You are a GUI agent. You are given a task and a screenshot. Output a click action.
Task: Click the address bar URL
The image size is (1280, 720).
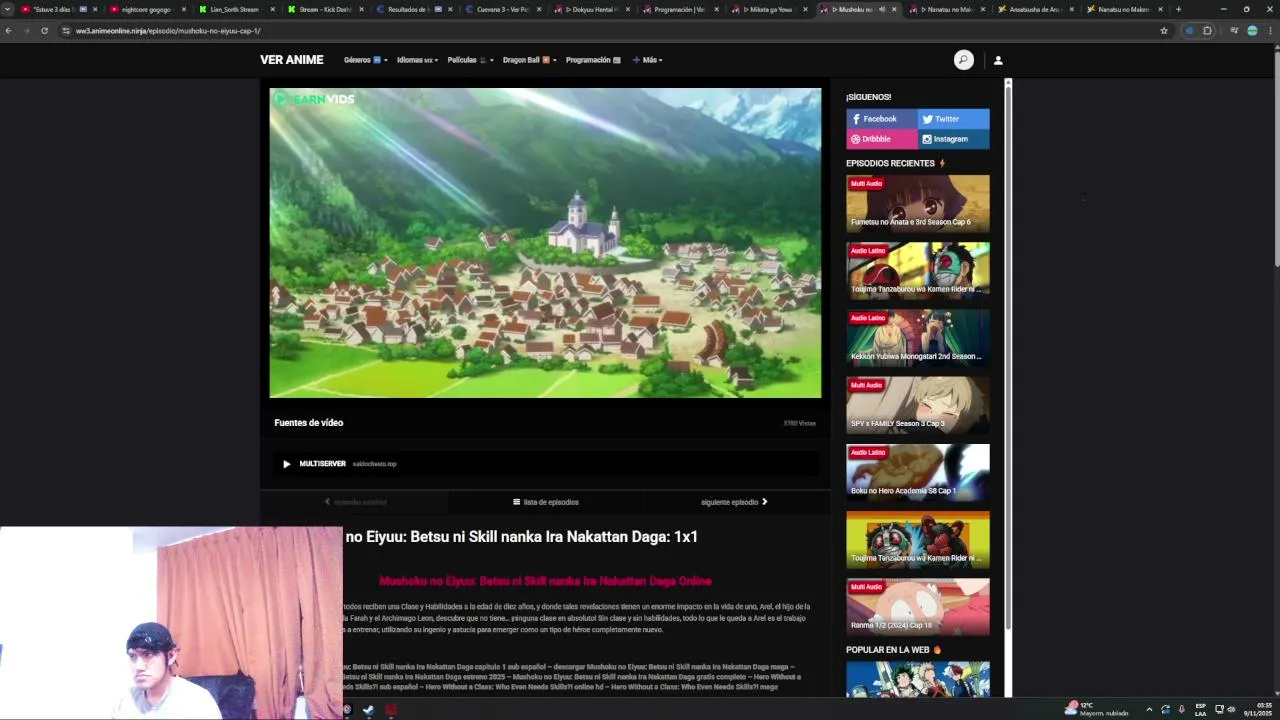click(x=168, y=31)
